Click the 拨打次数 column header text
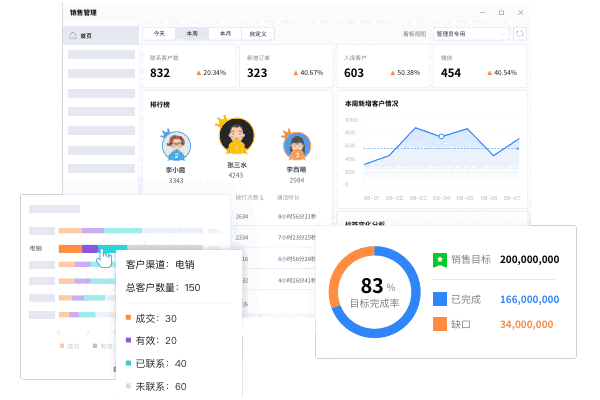The height and width of the screenshot is (400, 600). [x=247, y=198]
